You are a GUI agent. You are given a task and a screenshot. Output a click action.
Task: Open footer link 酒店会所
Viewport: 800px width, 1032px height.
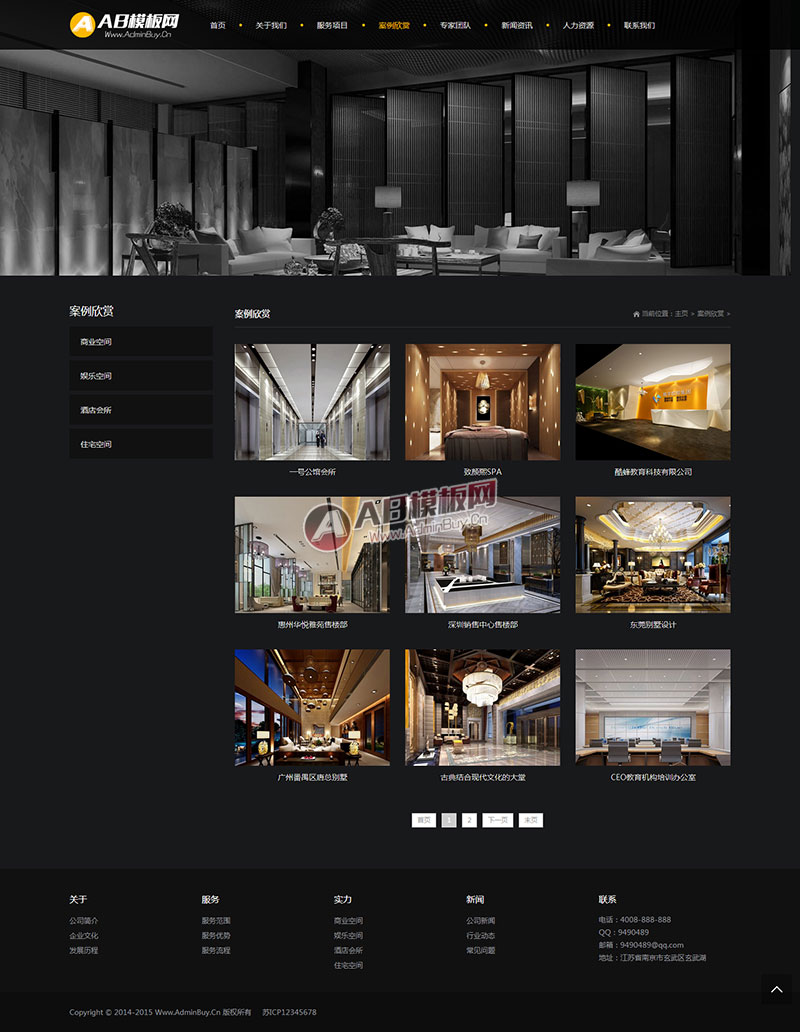coord(348,950)
